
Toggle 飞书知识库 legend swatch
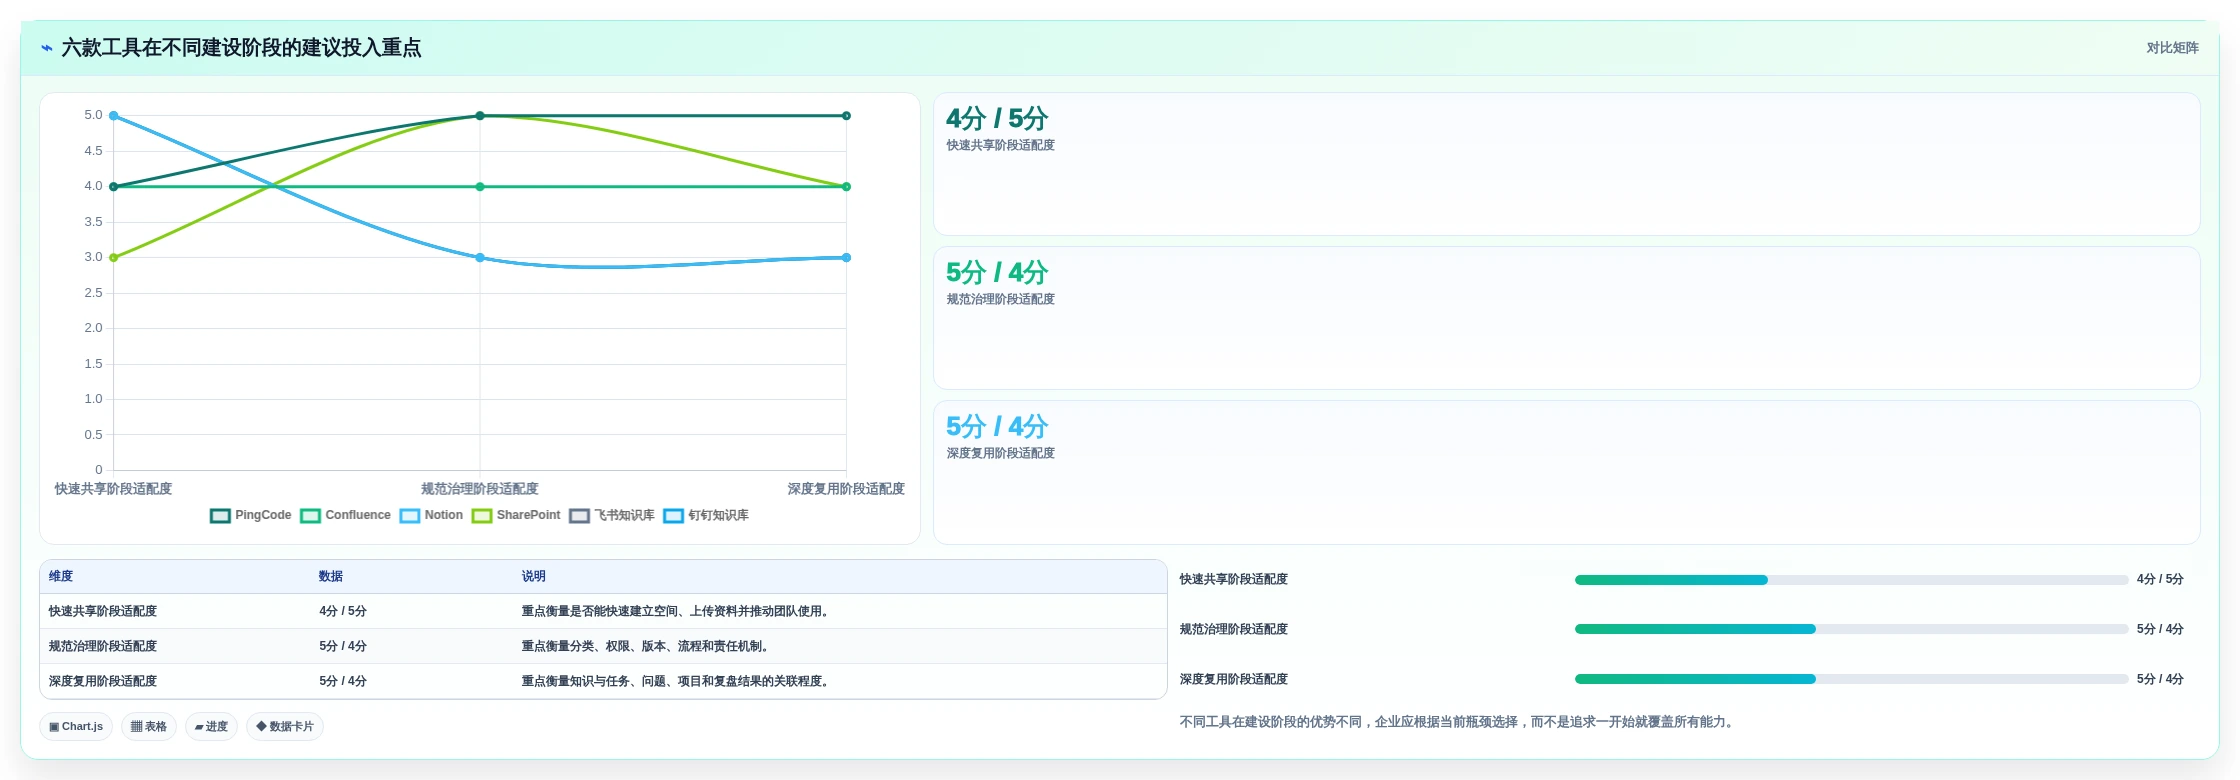[580, 516]
